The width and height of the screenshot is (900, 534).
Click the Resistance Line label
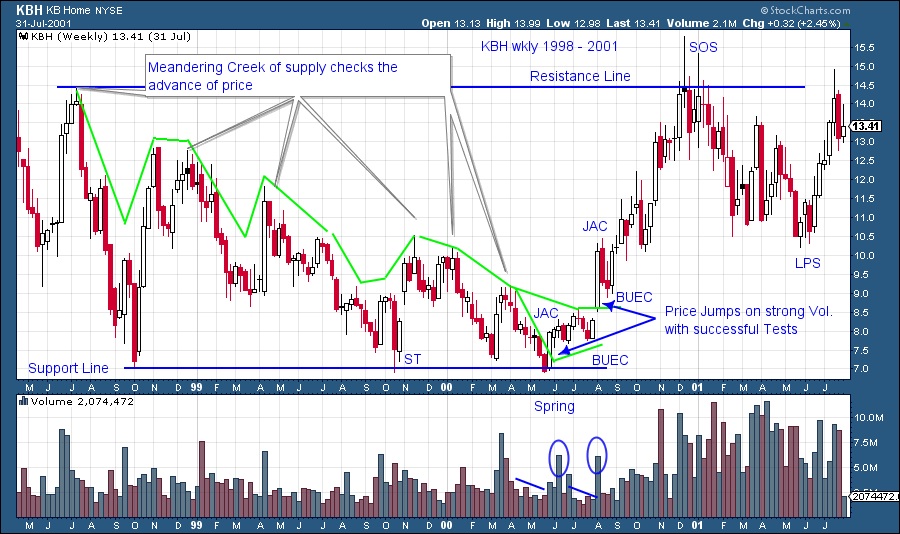pyautogui.click(x=580, y=76)
